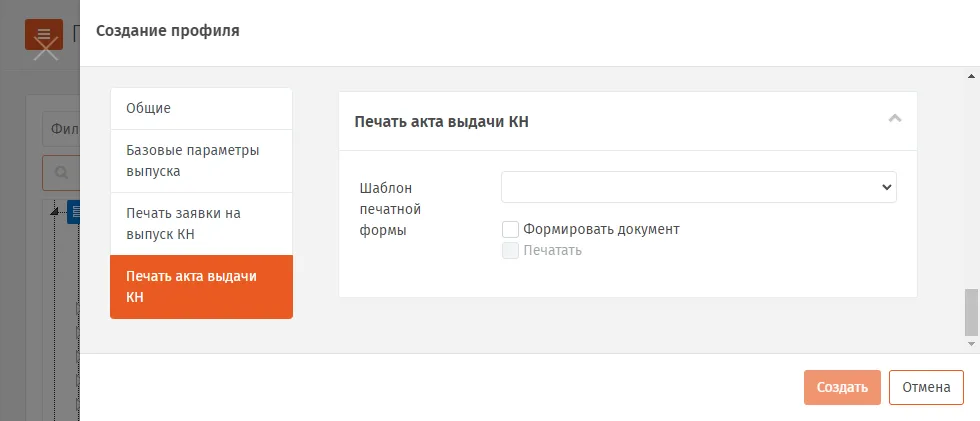This screenshot has height=421, width=980.
Task: Select the blue list icon in tree
Action: (74, 212)
